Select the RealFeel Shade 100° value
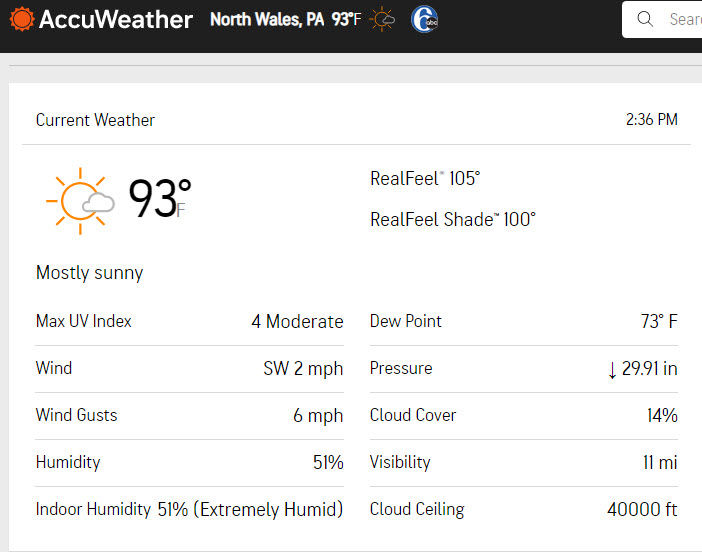702x552 pixels. (x=453, y=219)
